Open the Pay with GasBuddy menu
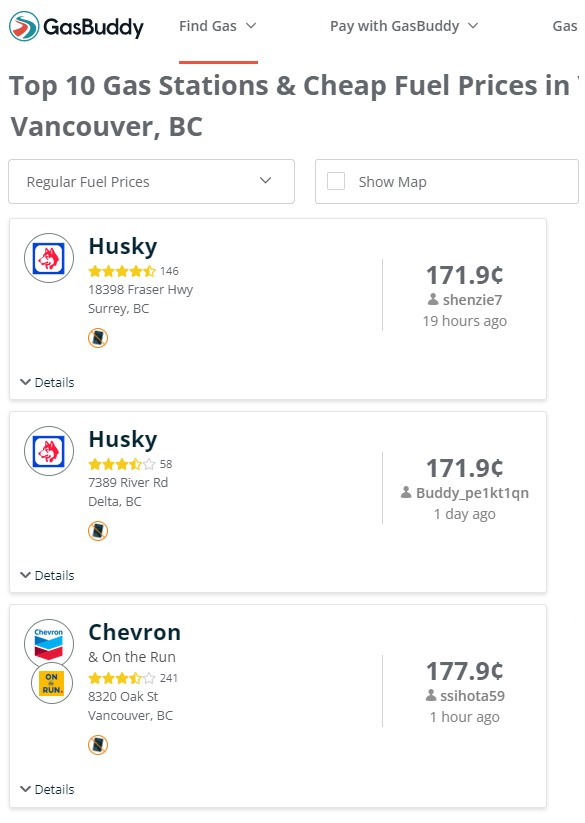585x823 pixels. [x=404, y=26]
